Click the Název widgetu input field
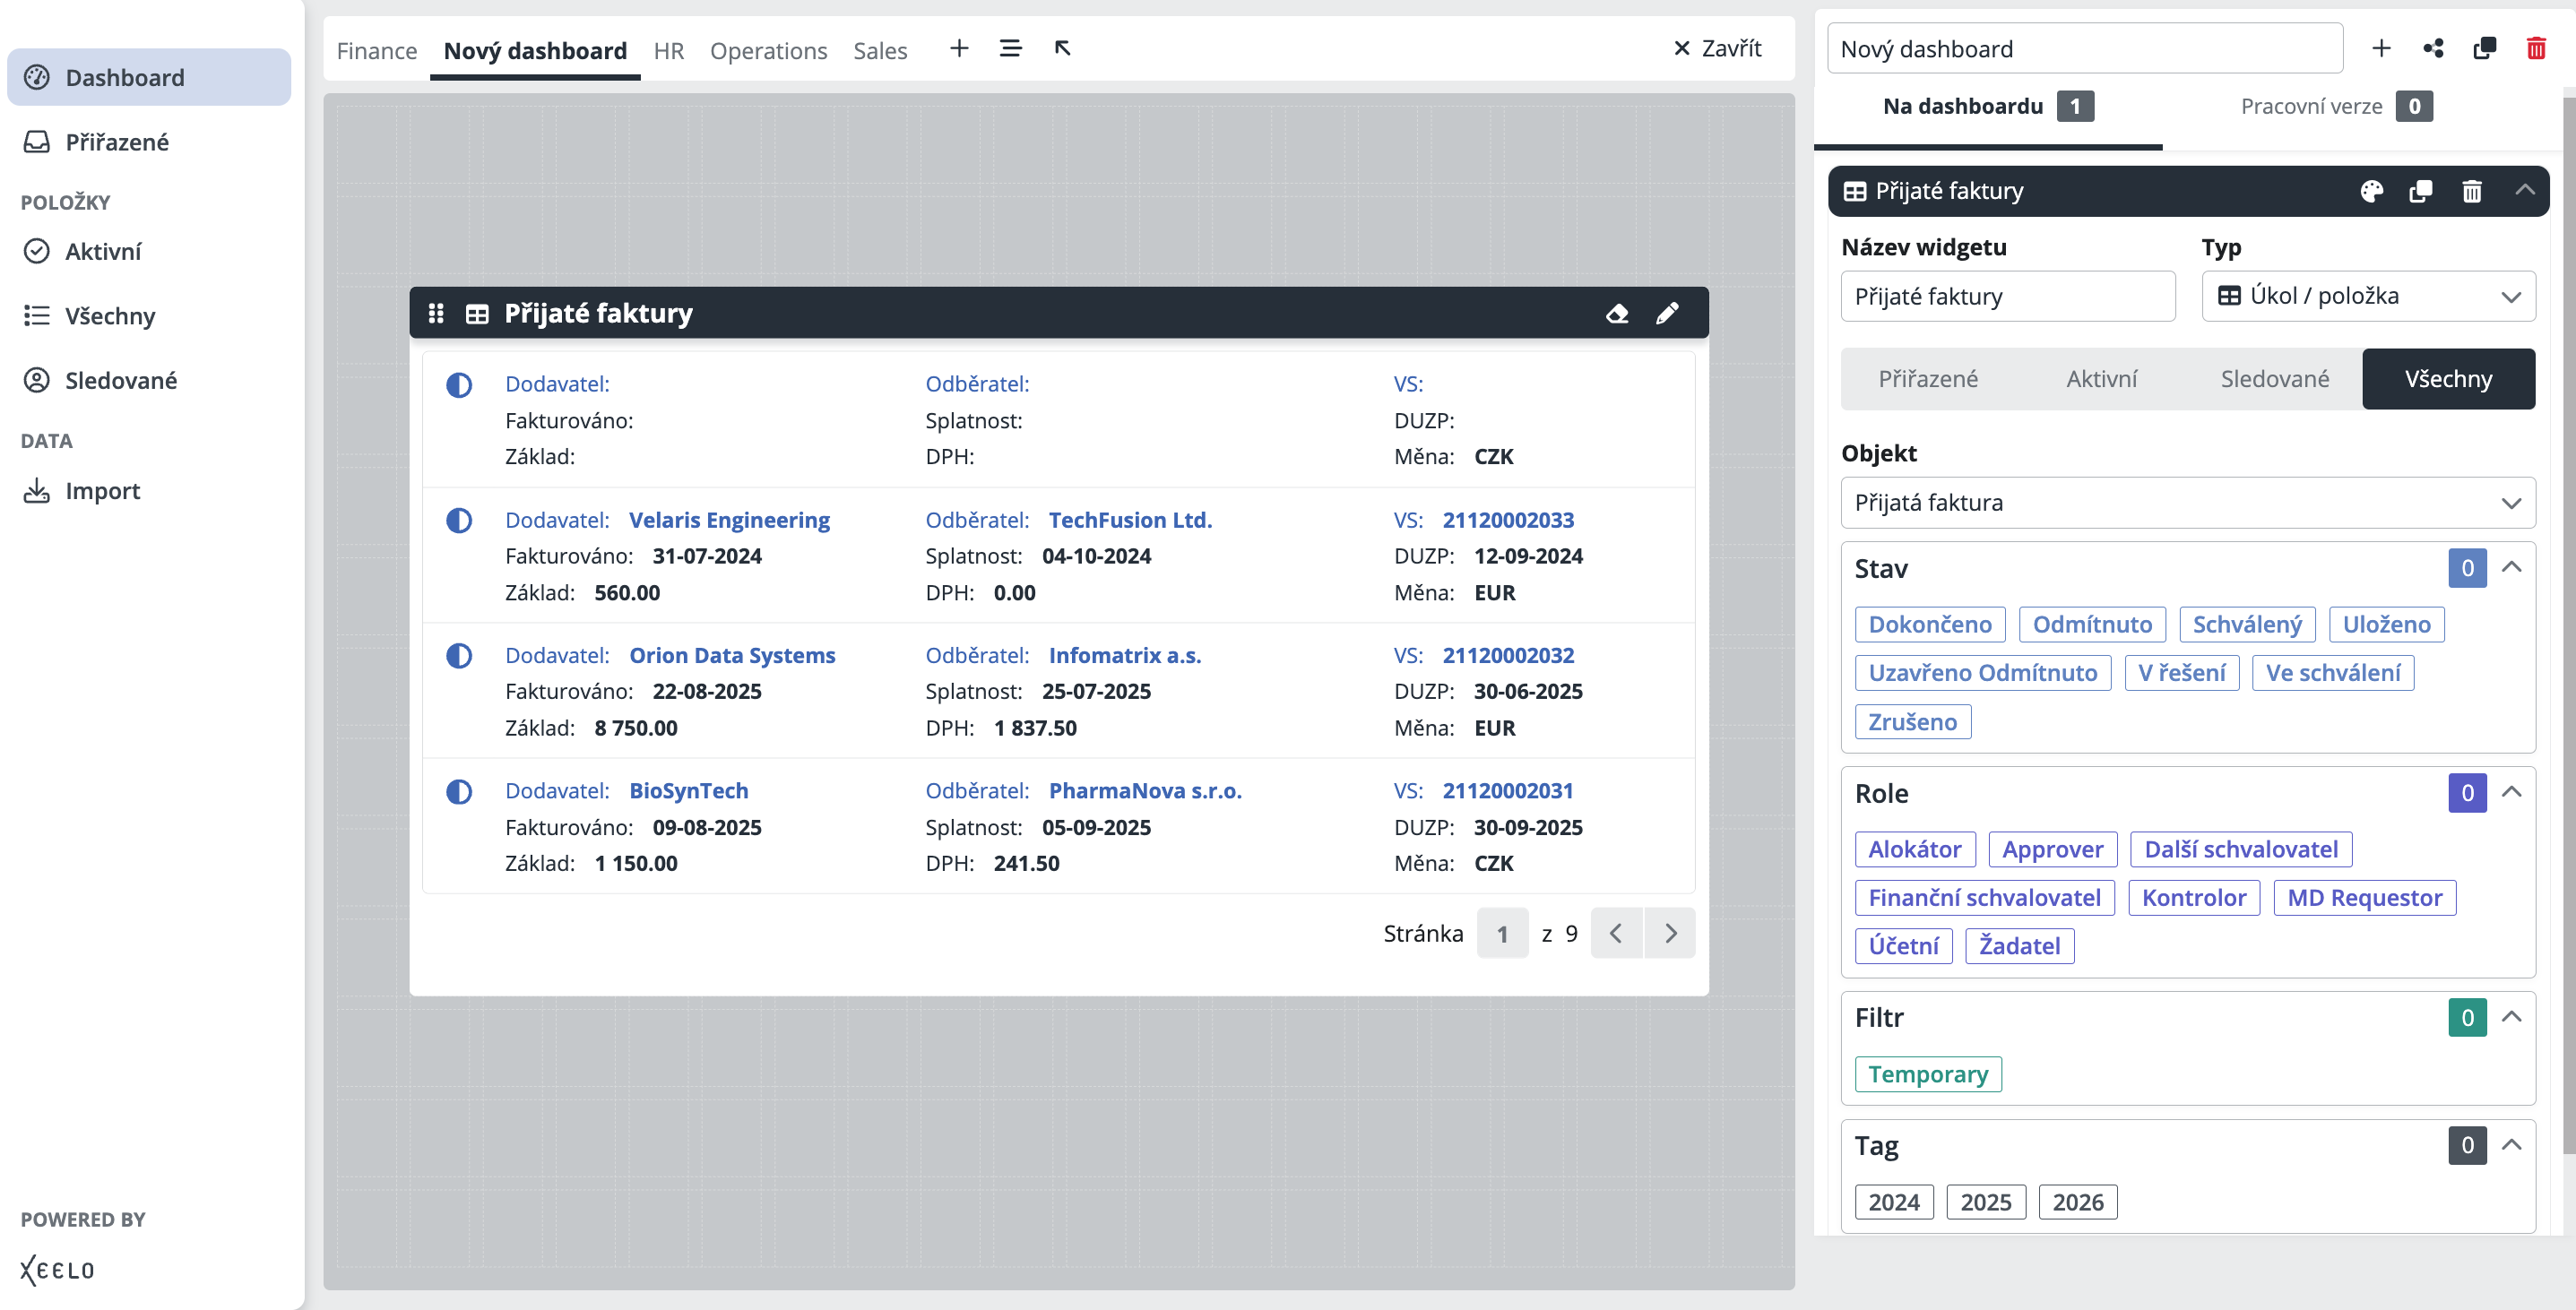The width and height of the screenshot is (2576, 1310). 2007,296
